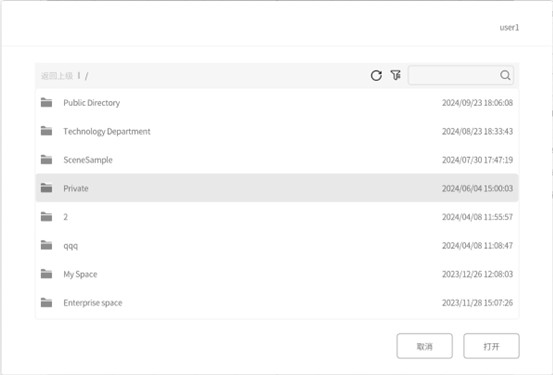Click the Technology Department folder icon

click(x=46, y=131)
